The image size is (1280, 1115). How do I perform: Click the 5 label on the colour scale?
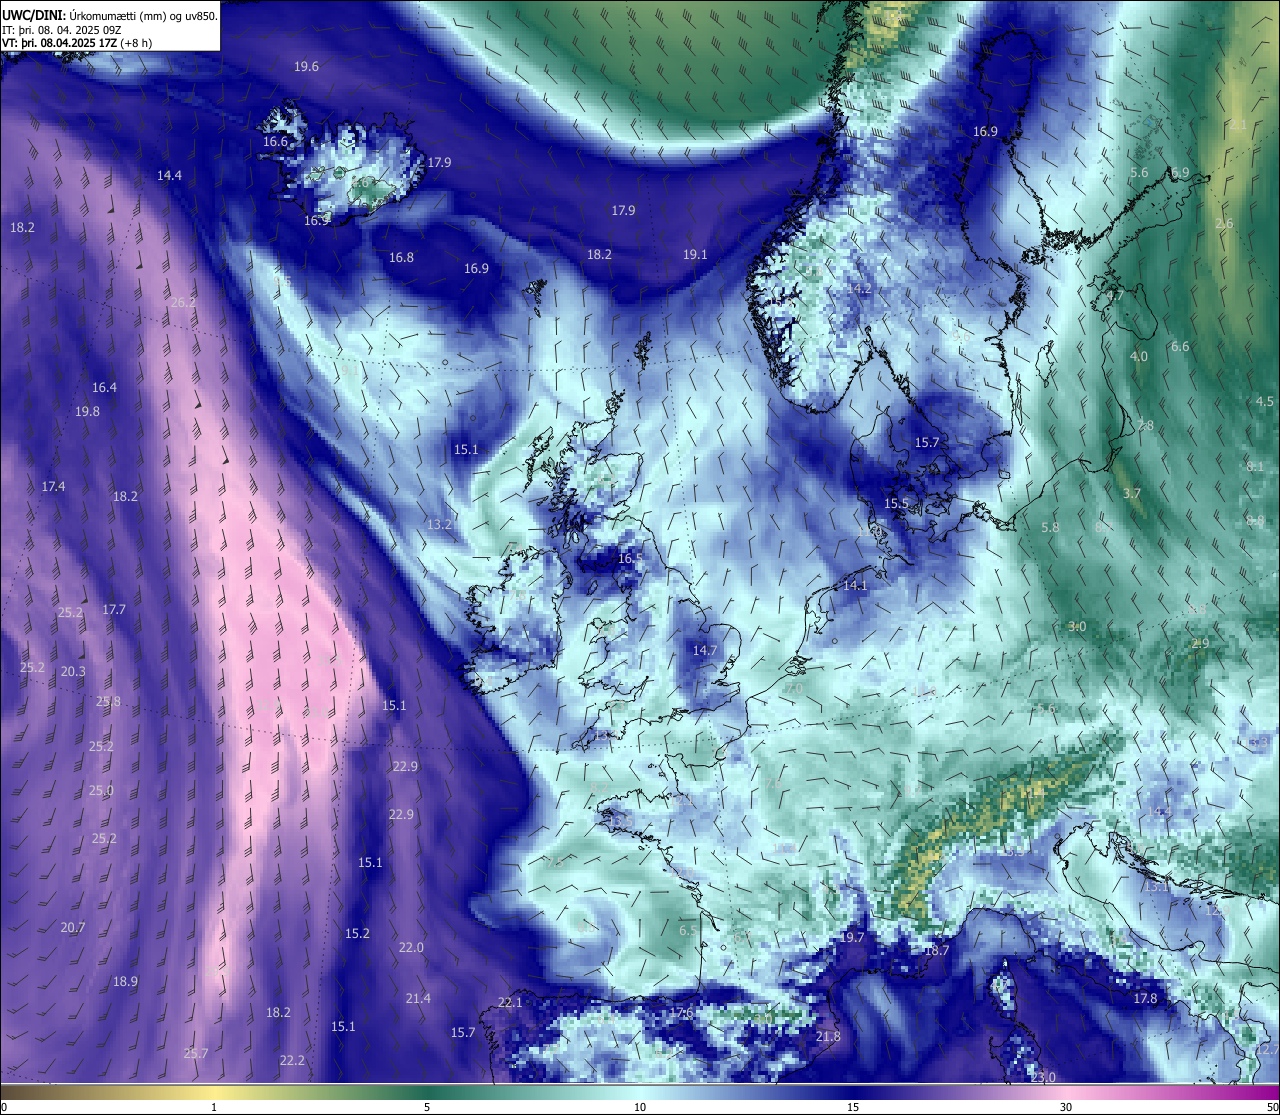tap(427, 1107)
